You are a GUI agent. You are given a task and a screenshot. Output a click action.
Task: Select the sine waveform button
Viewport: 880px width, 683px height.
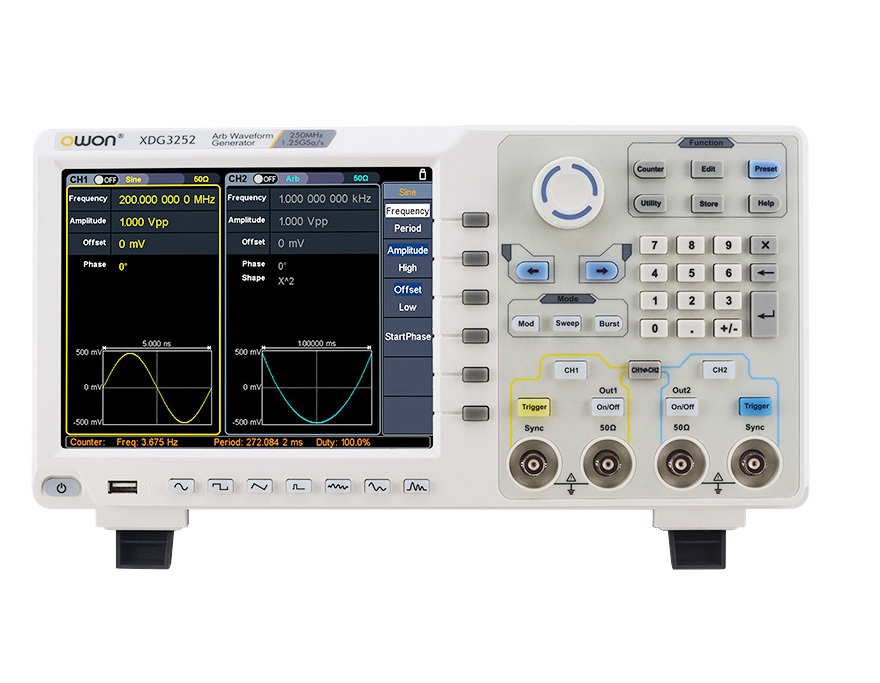point(181,487)
